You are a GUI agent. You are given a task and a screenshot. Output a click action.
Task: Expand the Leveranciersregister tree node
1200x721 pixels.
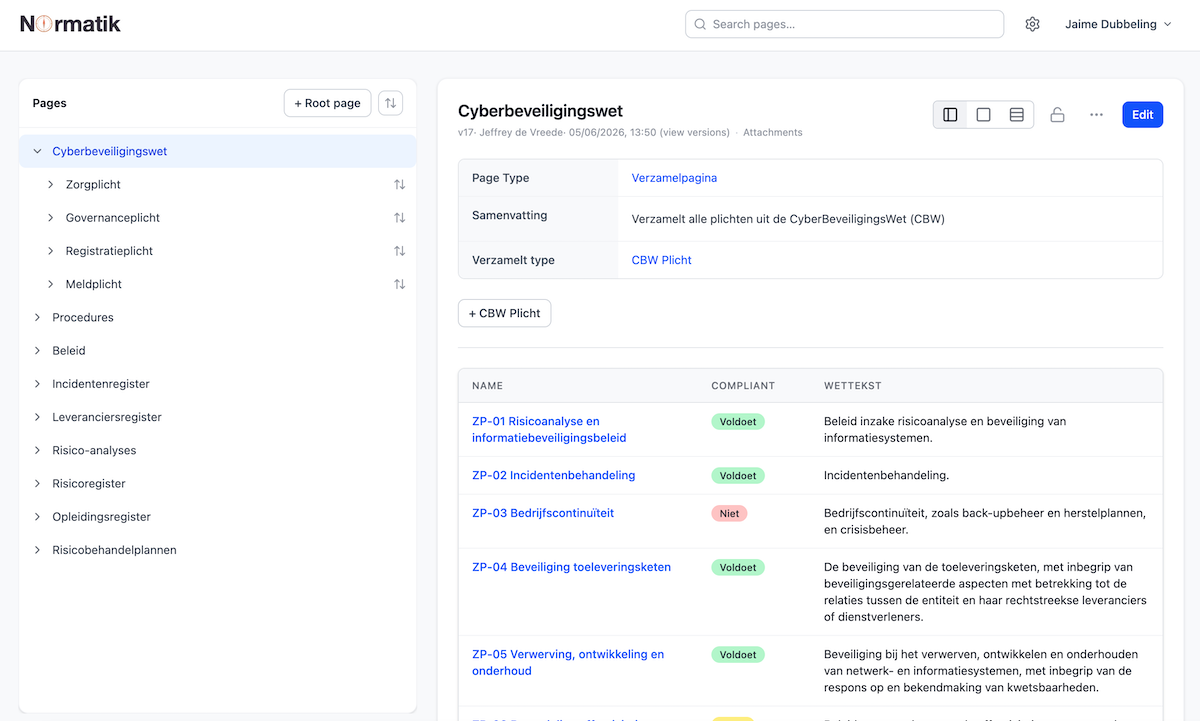click(x=38, y=417)
